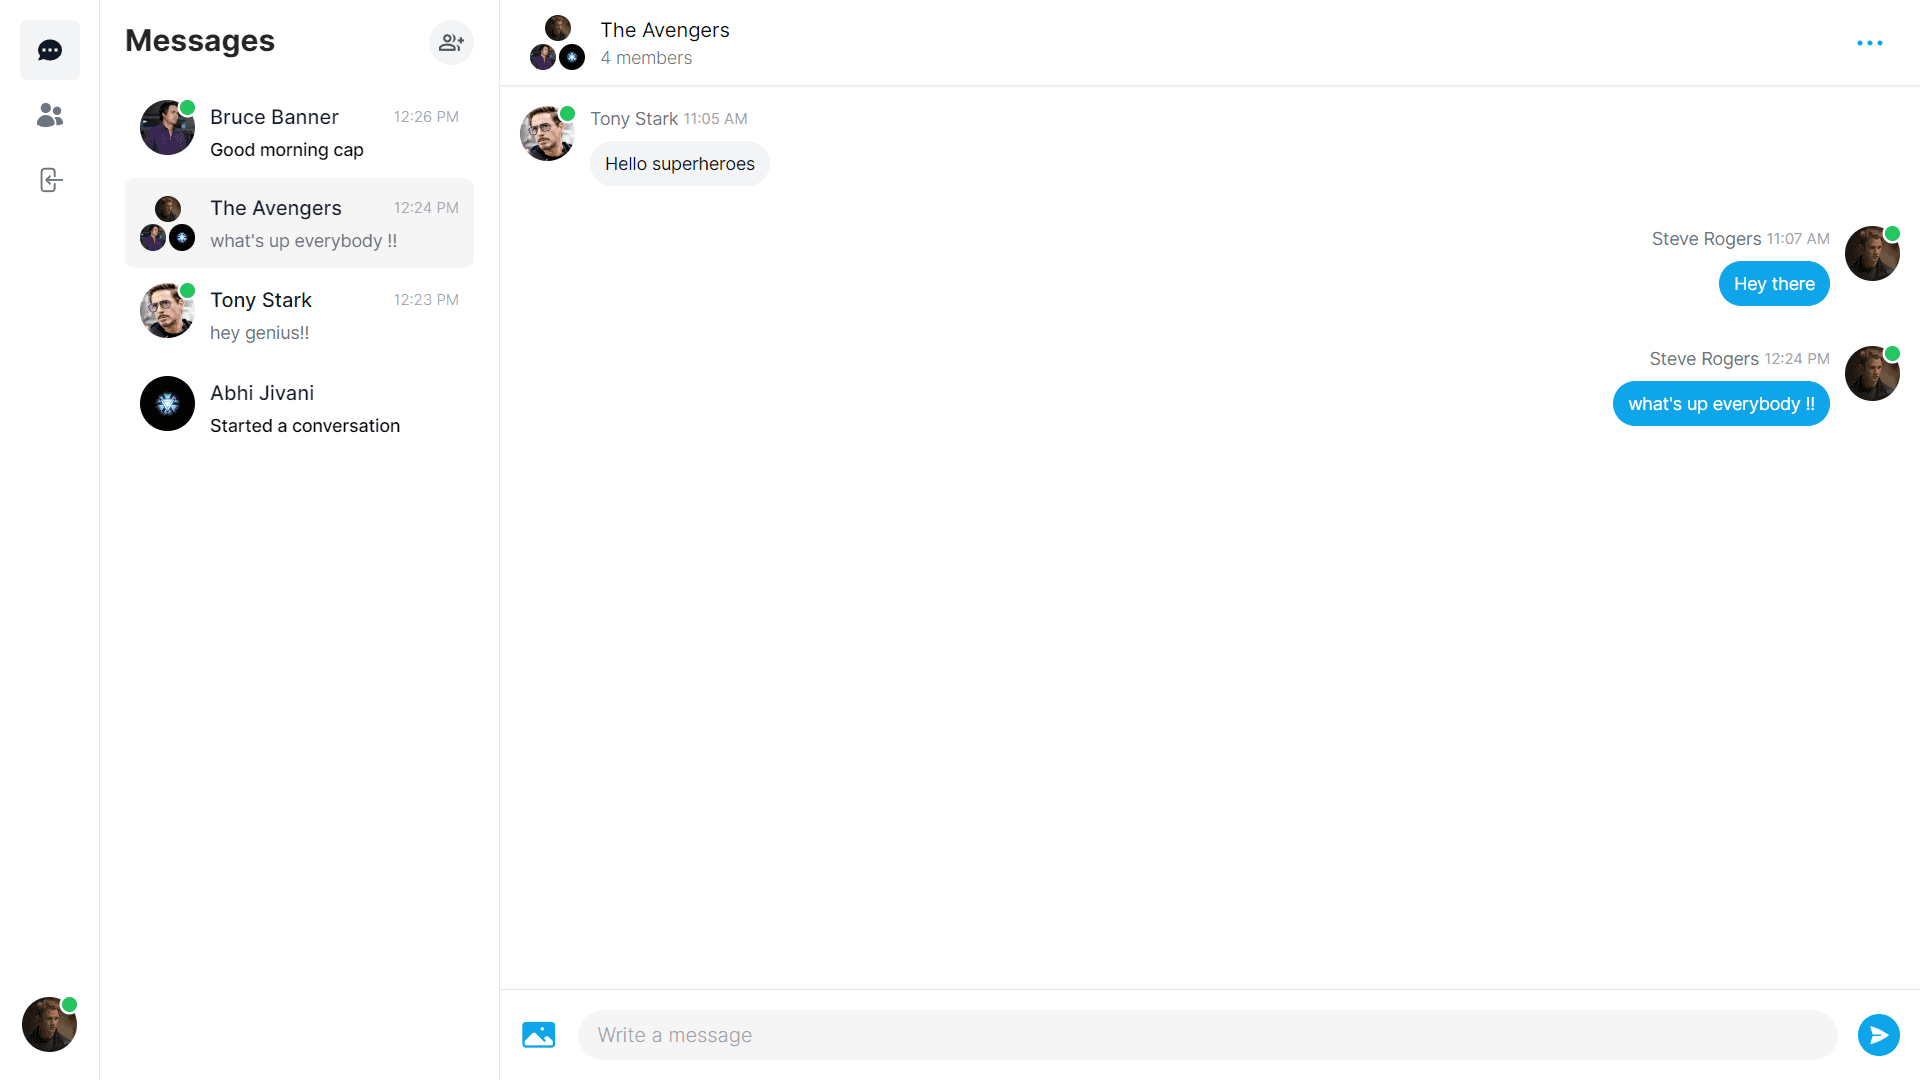Click Tony Stark sender name at 11:05 AM
The height and width of the screenshot is (1080, 1920).
pyautogui.click(x=634, y=119)
